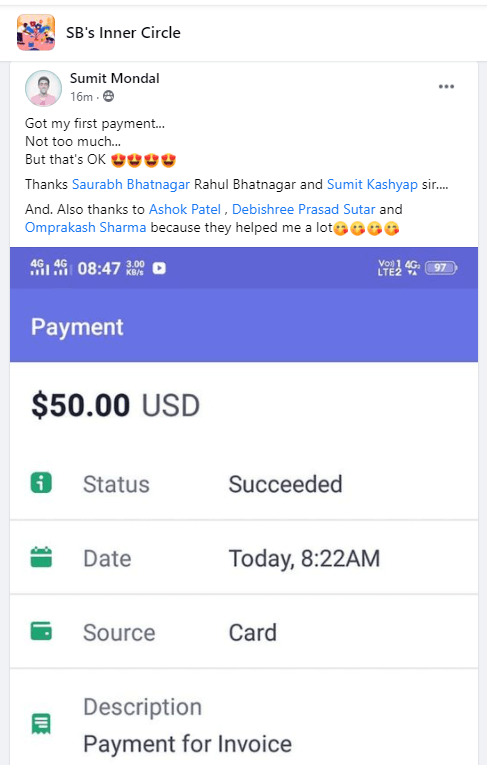The image size is (487, 765).
Task: Click the Payment header in the screenshot
Action: (x=77, y=326)
